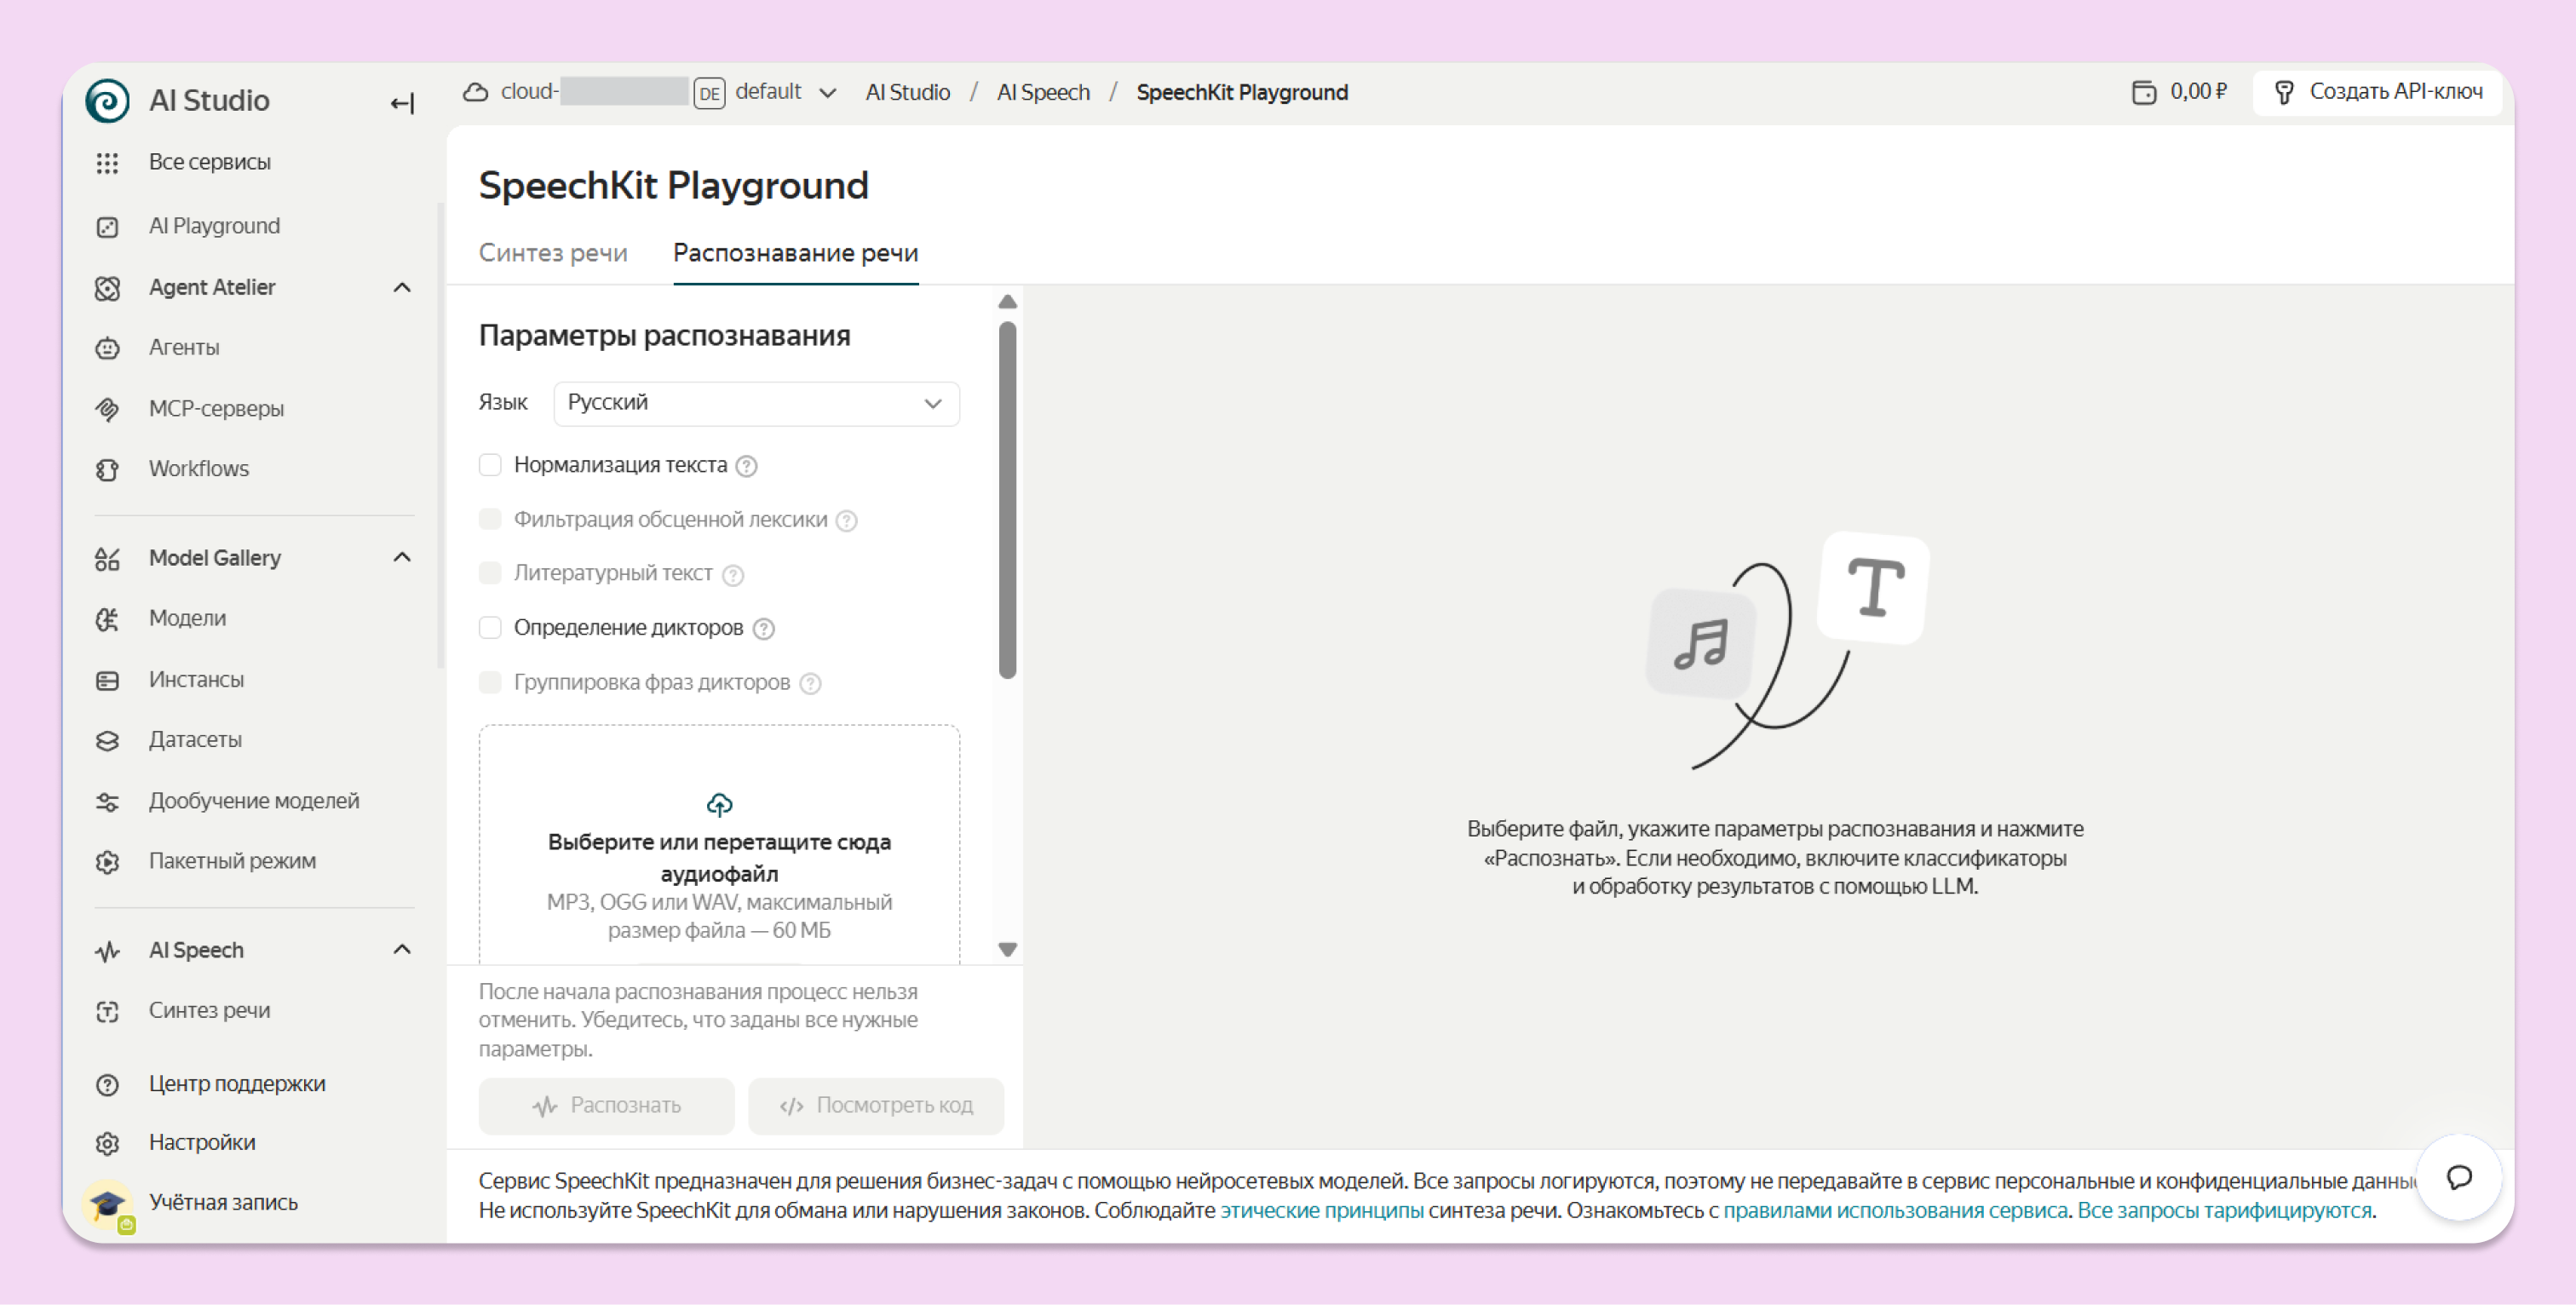Click the upload cloud icon in the dropzone
This screenshot has height=1305, width=2576.
(719, 804)
